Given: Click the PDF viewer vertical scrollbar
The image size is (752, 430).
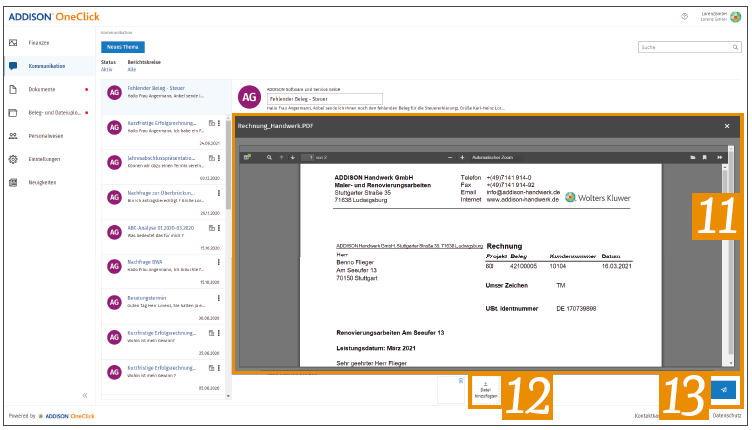Looking at the screenshot, I should 725,266.
